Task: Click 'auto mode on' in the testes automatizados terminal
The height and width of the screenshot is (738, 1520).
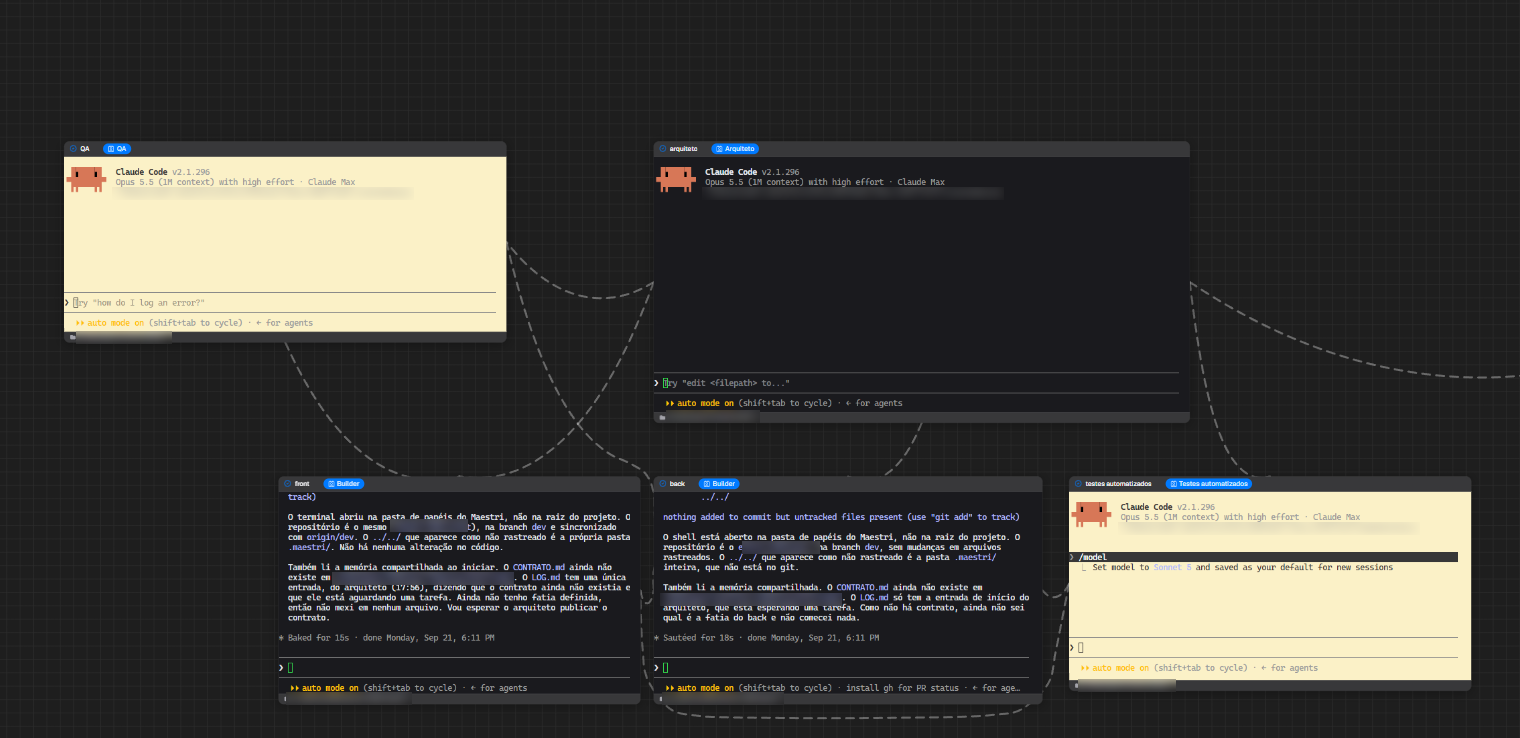Action: coord(1120,668)
